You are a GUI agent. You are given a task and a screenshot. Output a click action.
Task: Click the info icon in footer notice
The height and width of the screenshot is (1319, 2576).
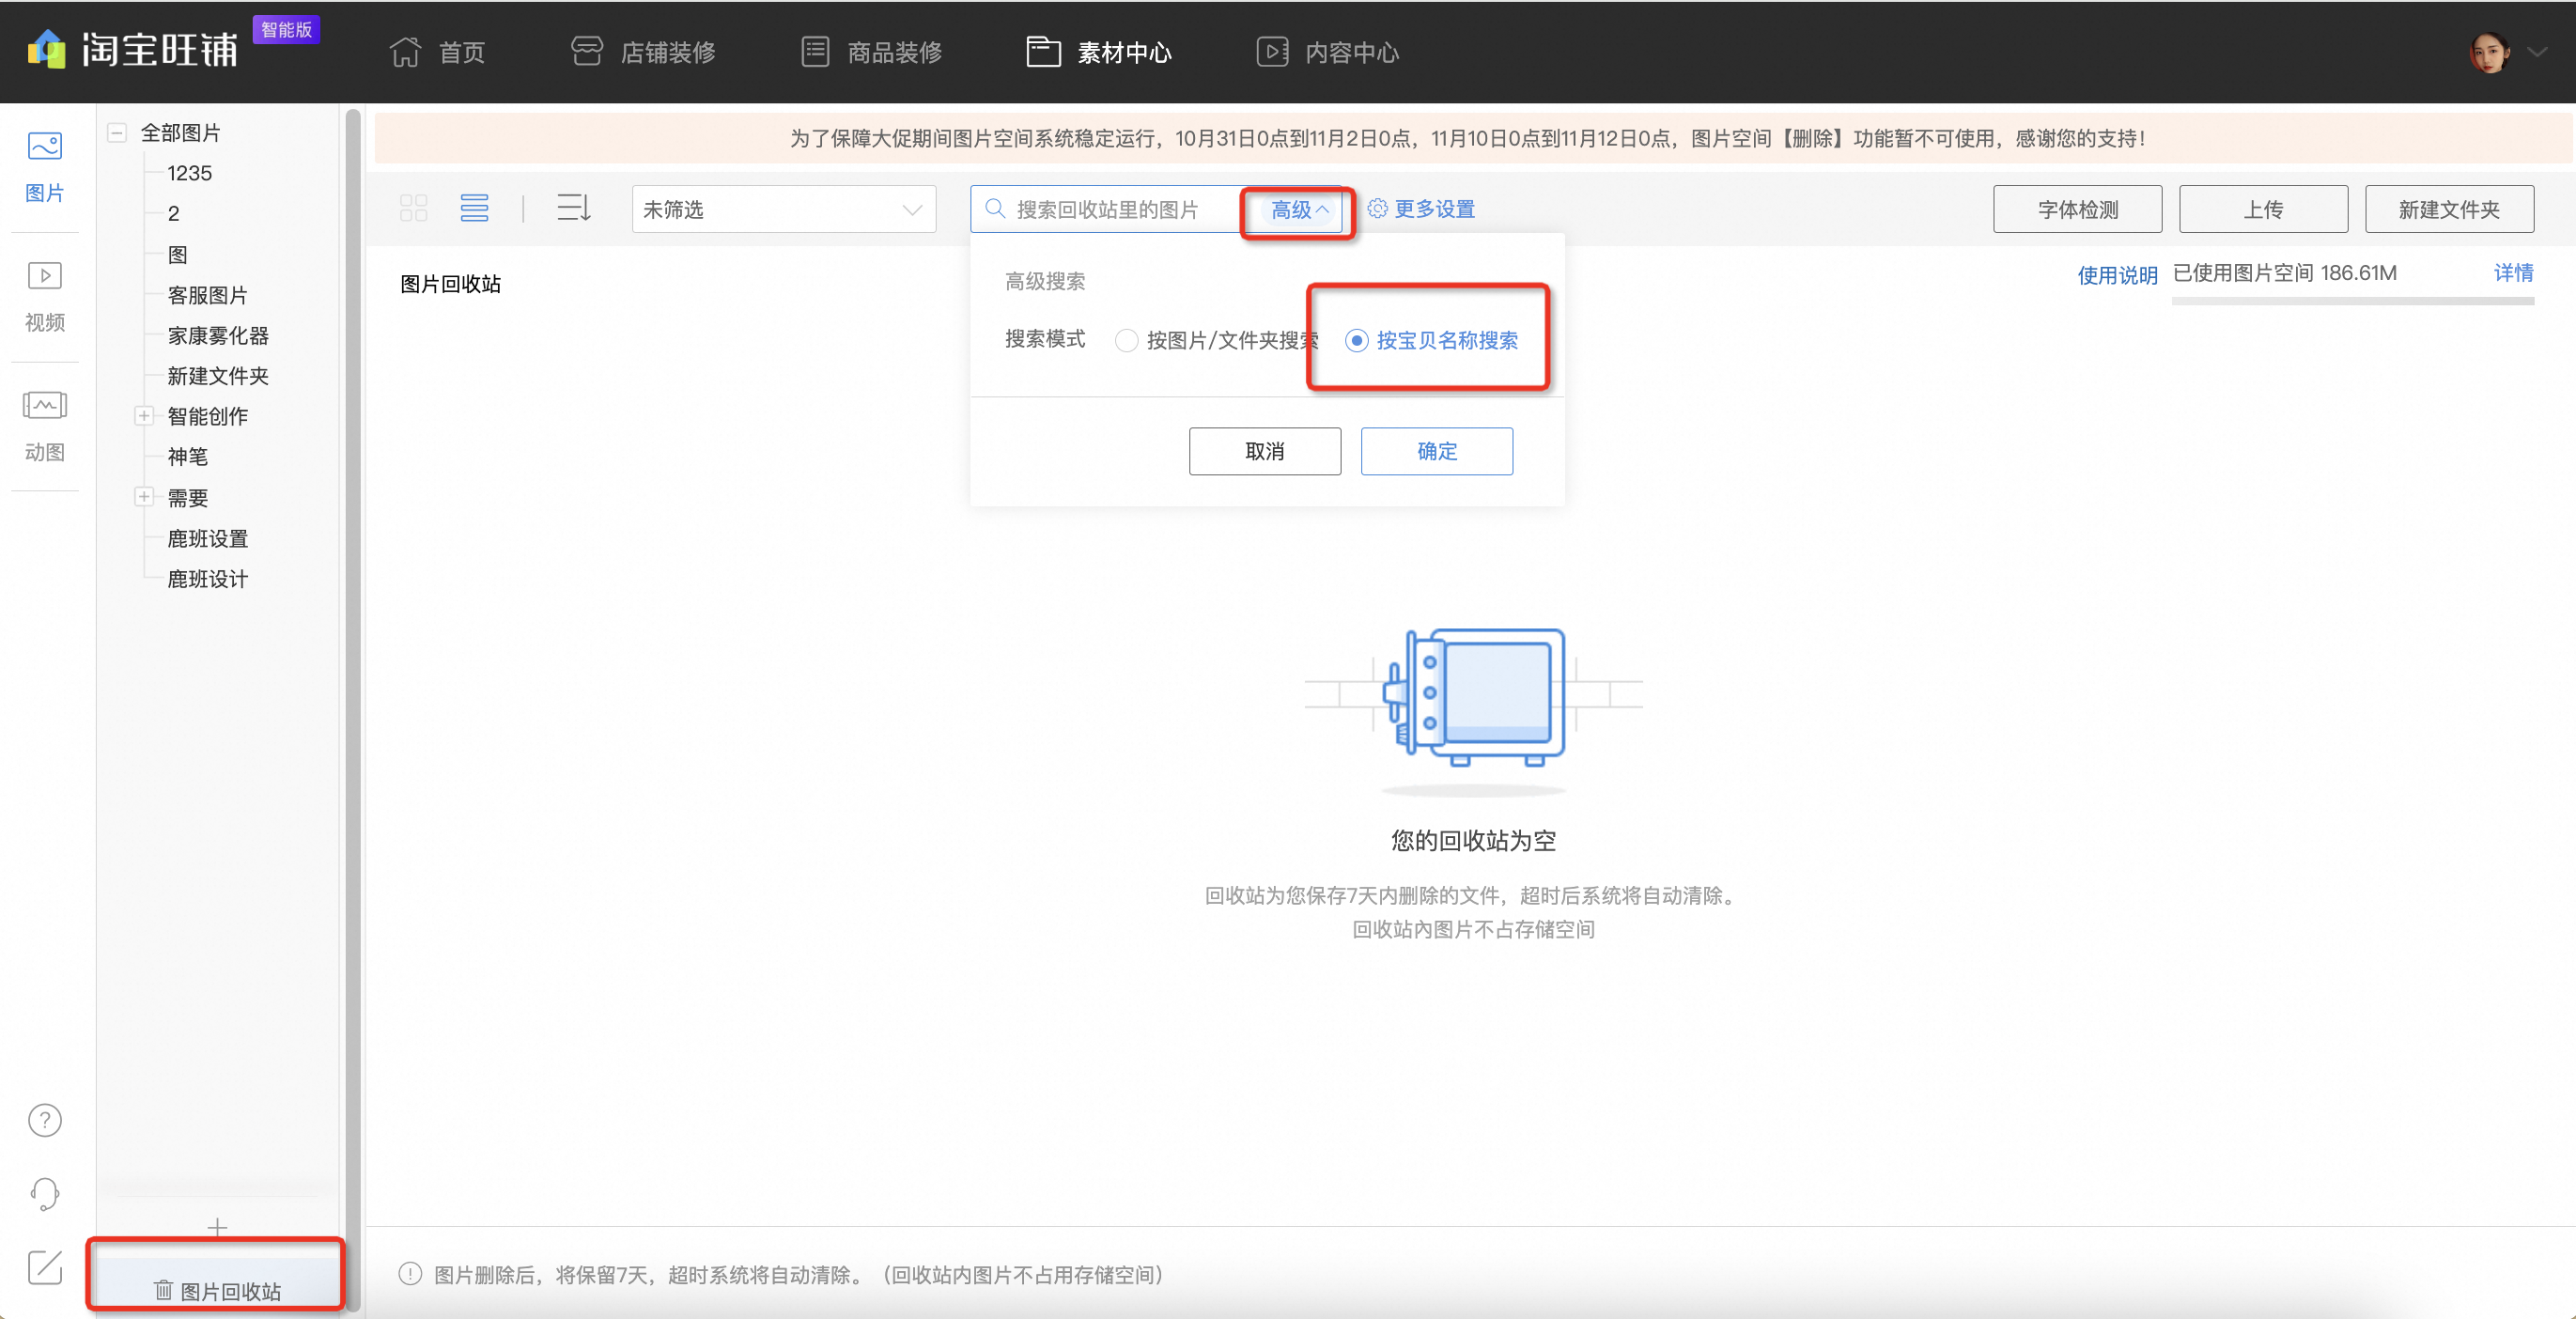(x=410, y=1273)
